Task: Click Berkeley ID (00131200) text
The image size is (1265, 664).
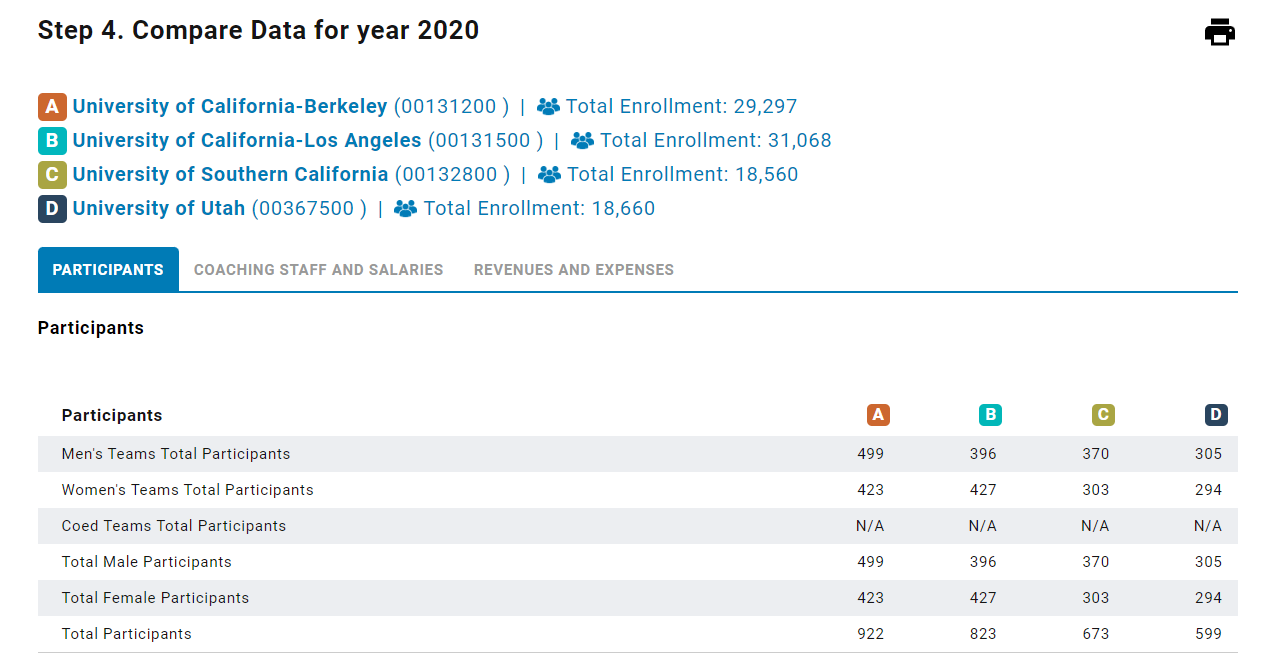Action: click(451, 107)
